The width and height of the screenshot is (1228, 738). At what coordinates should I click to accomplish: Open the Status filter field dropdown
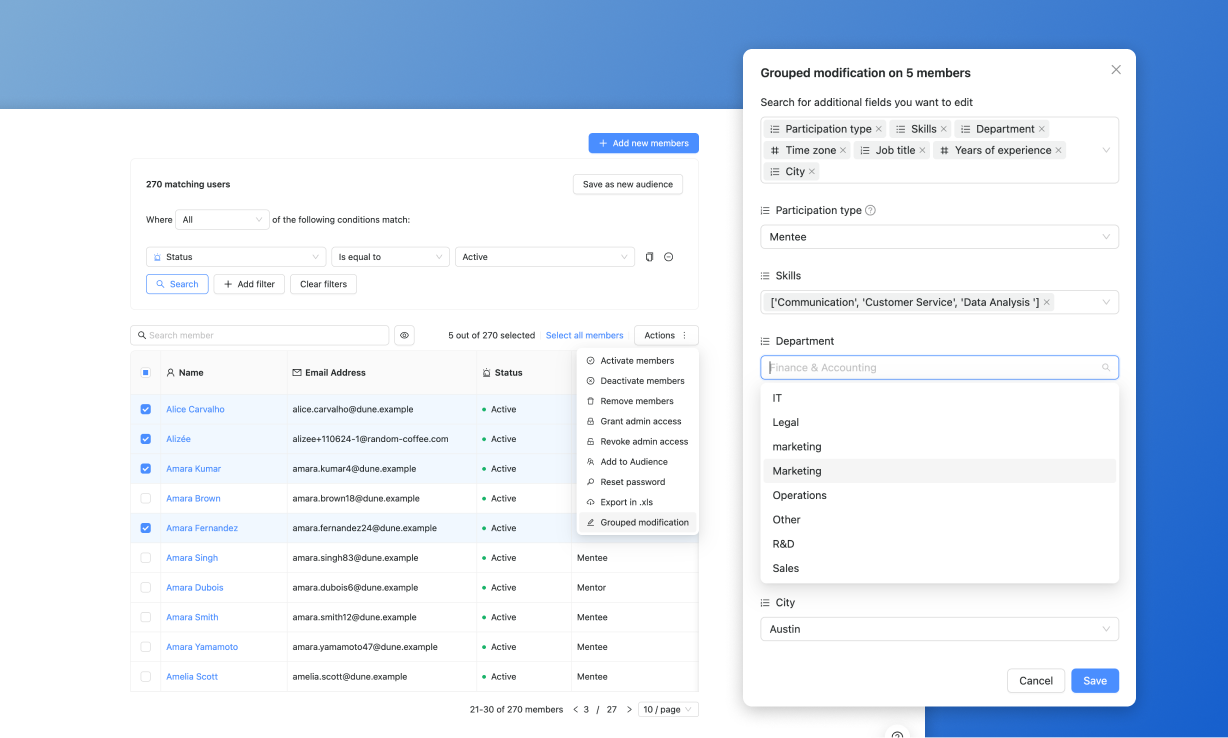236,257
